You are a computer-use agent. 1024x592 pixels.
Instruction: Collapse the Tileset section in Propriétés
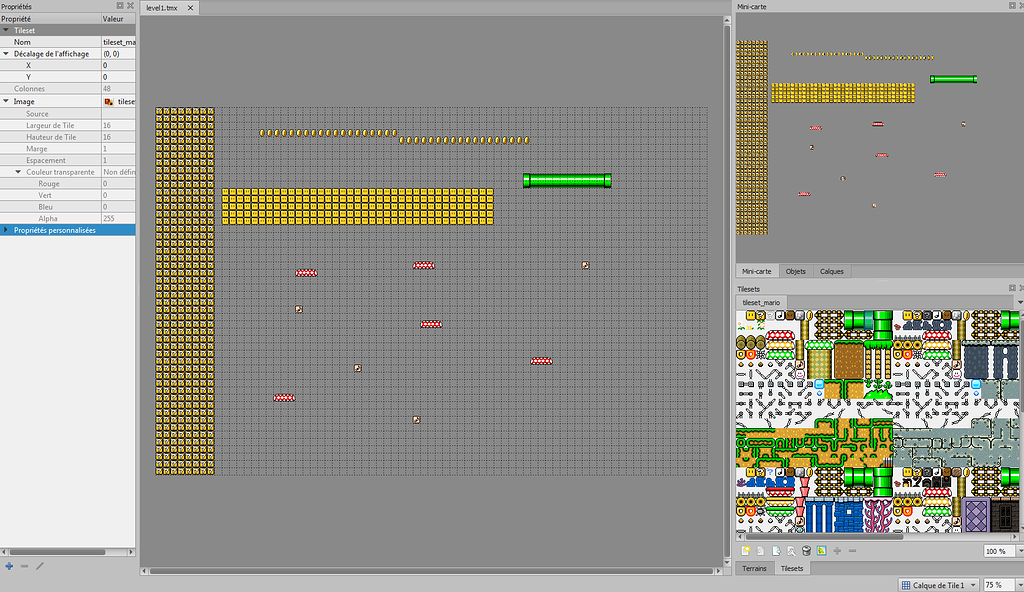pos(8,30)
